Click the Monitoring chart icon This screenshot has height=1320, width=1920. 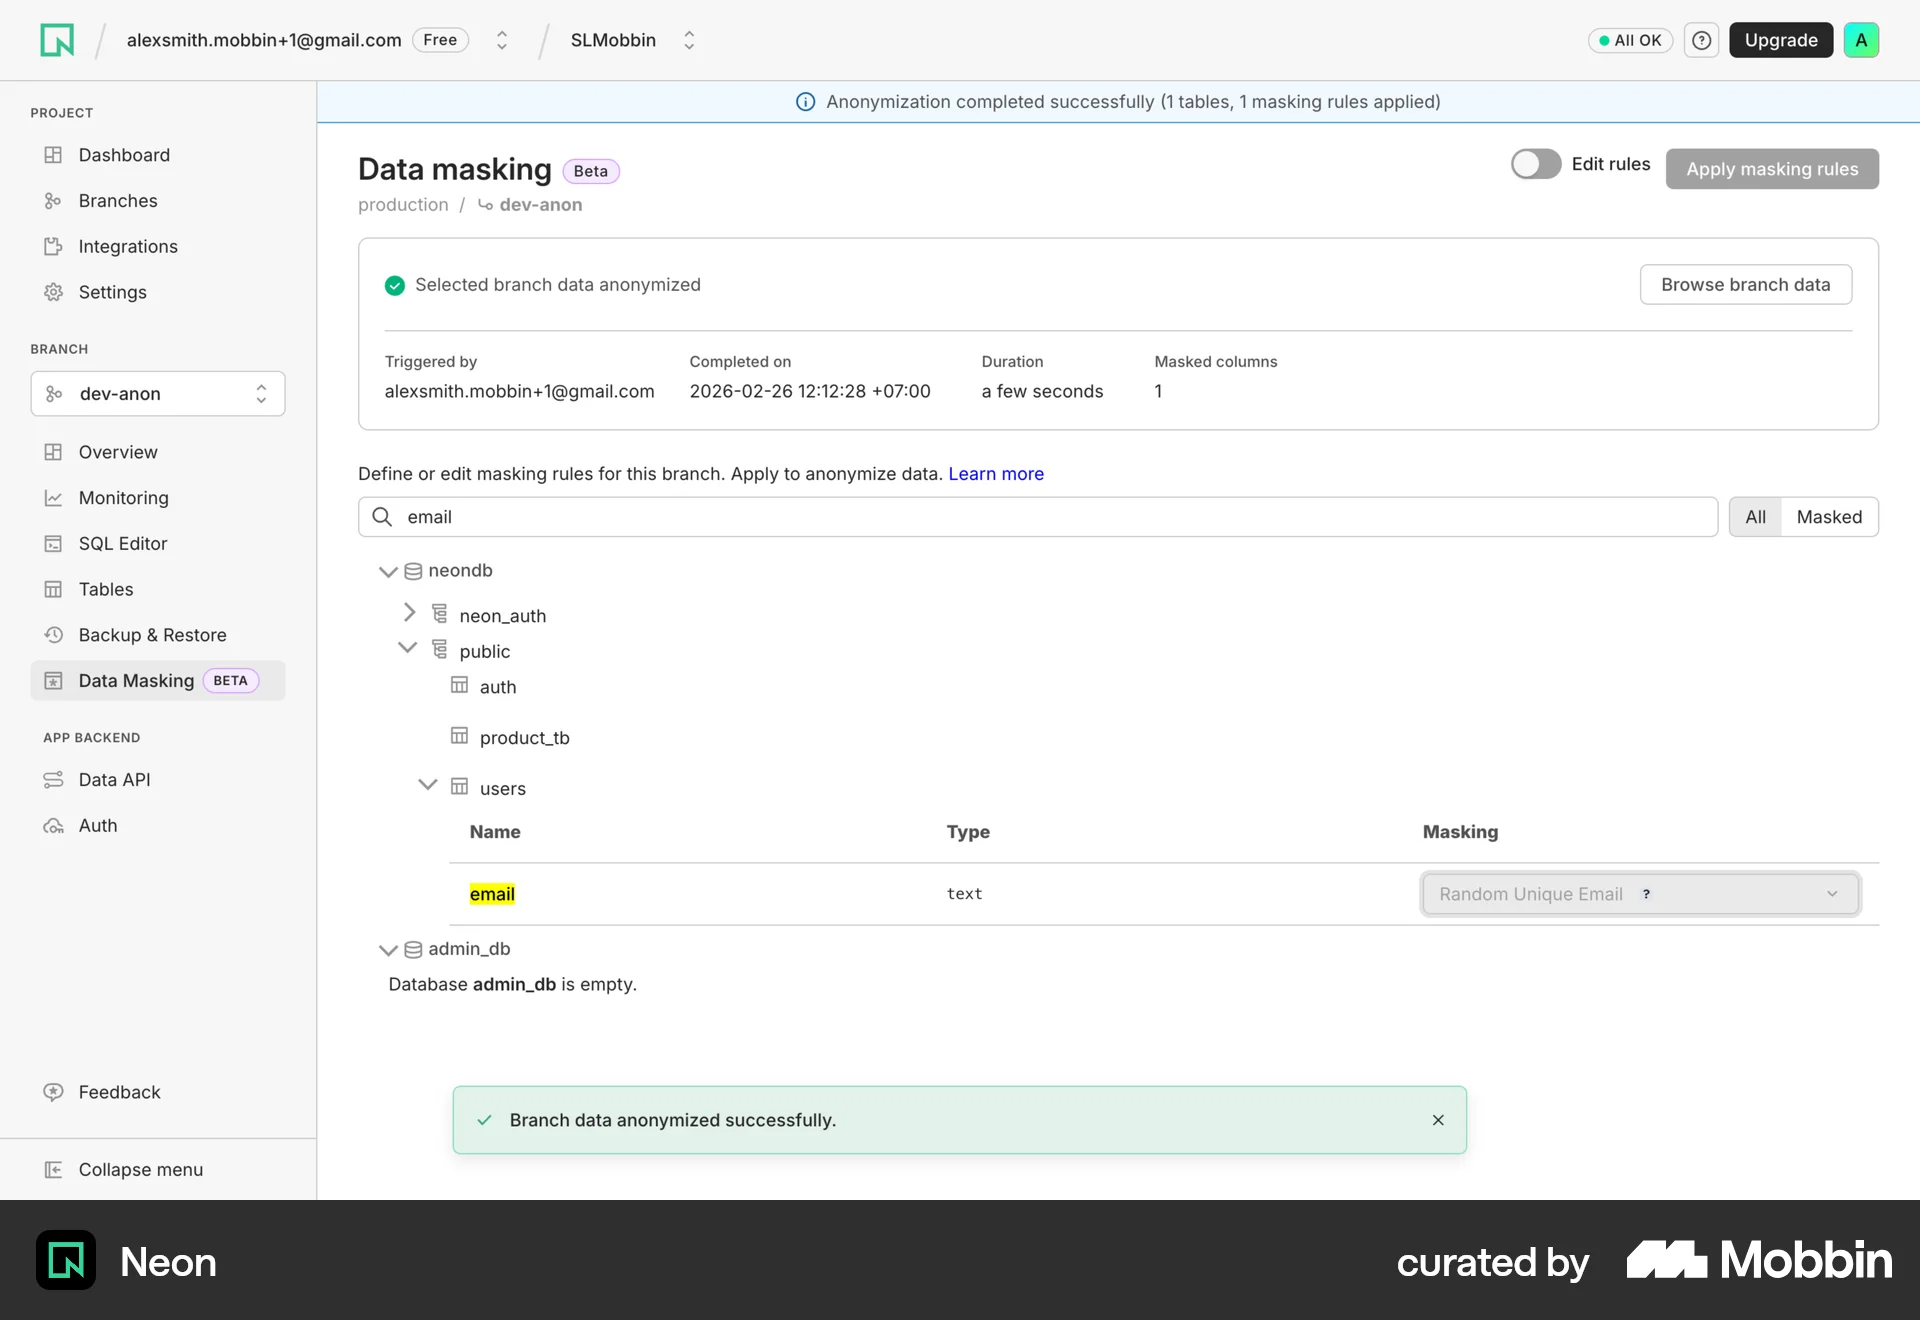pos(53,498)
